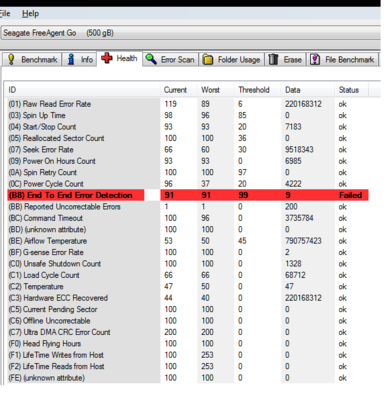Click the red cross Health icon
This screenshot has width=392, height=400.
coord(107,58)
